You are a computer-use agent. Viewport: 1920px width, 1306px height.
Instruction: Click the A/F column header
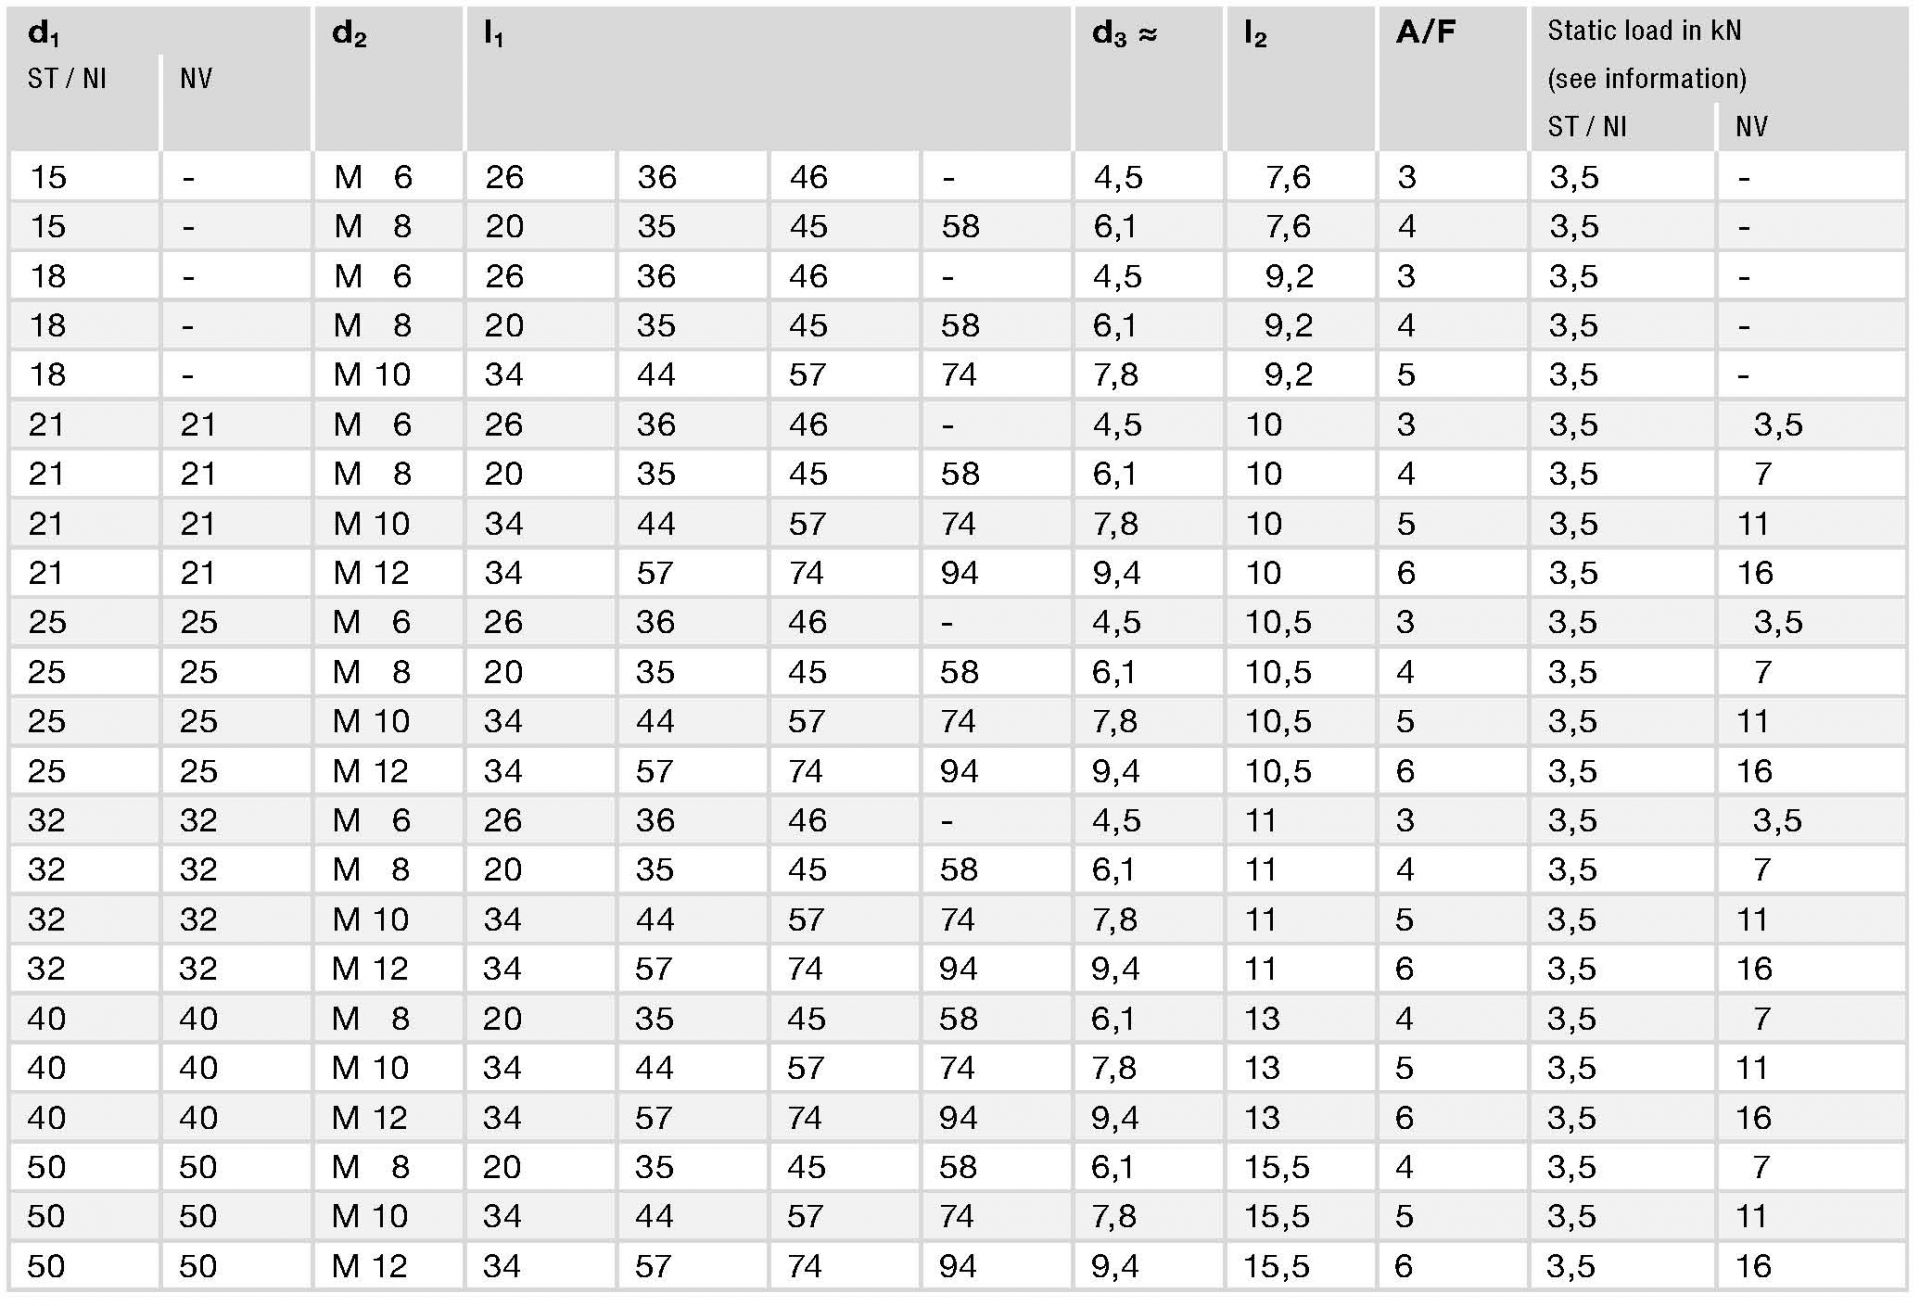tap(1425, 32)
